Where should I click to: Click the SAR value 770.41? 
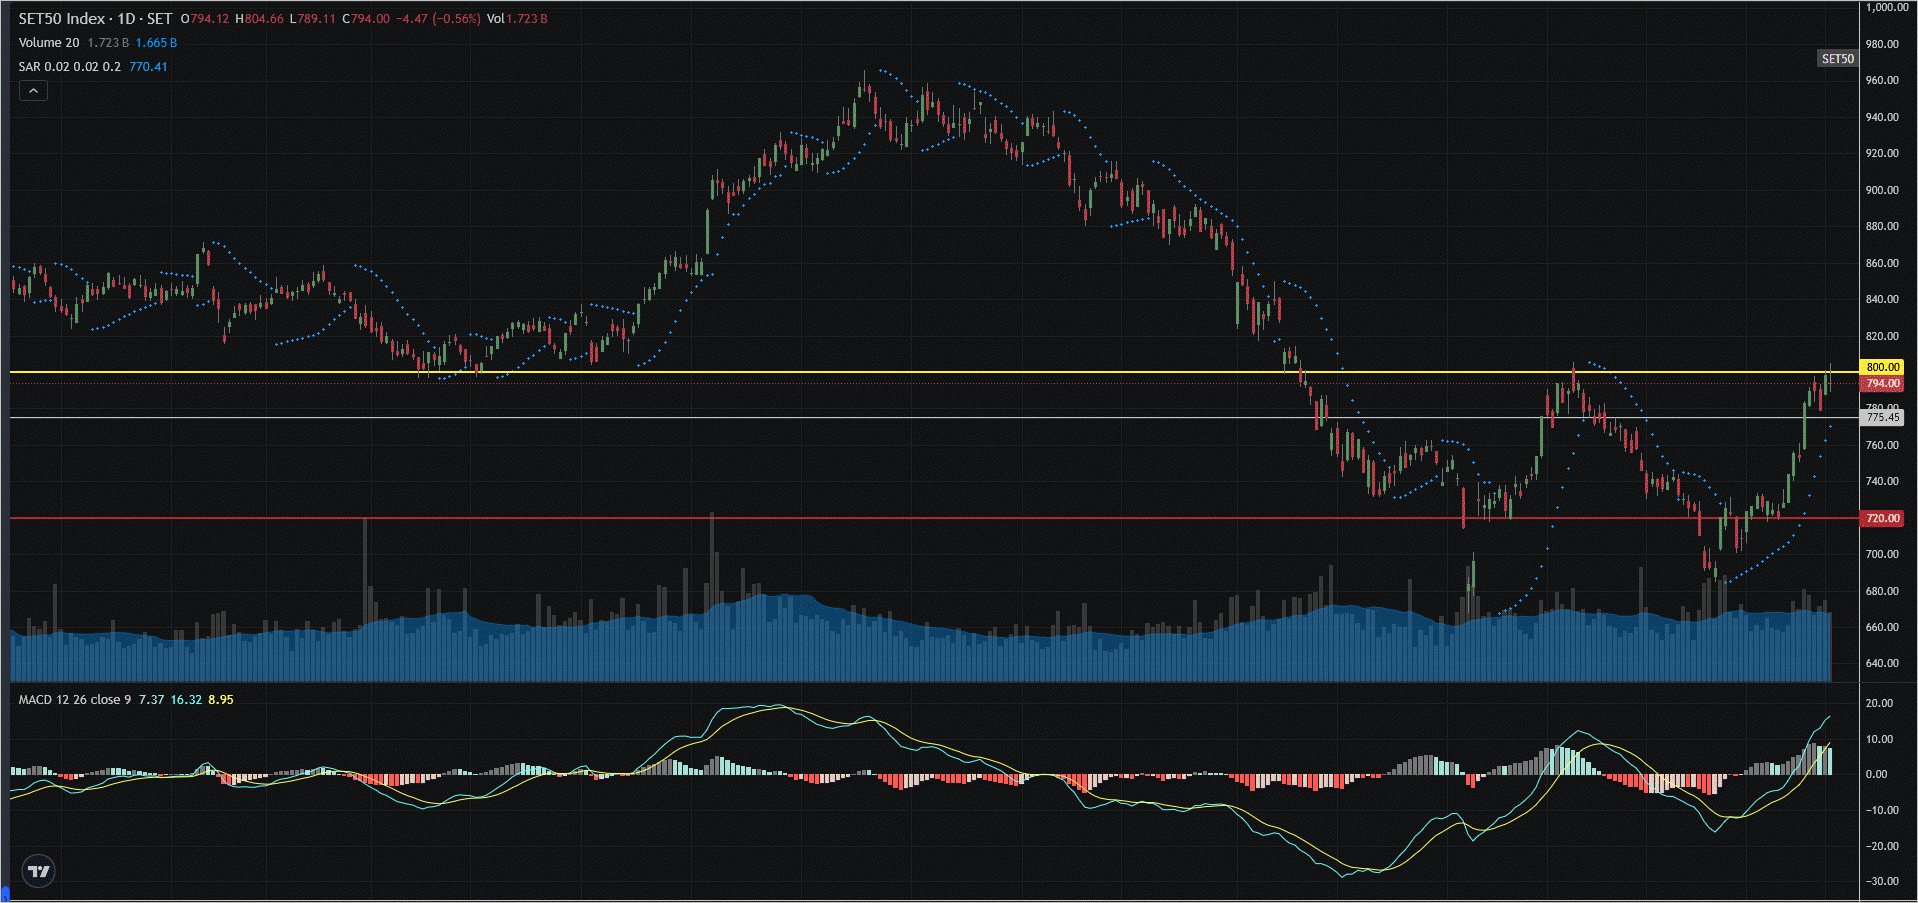(x=148, y=67)
